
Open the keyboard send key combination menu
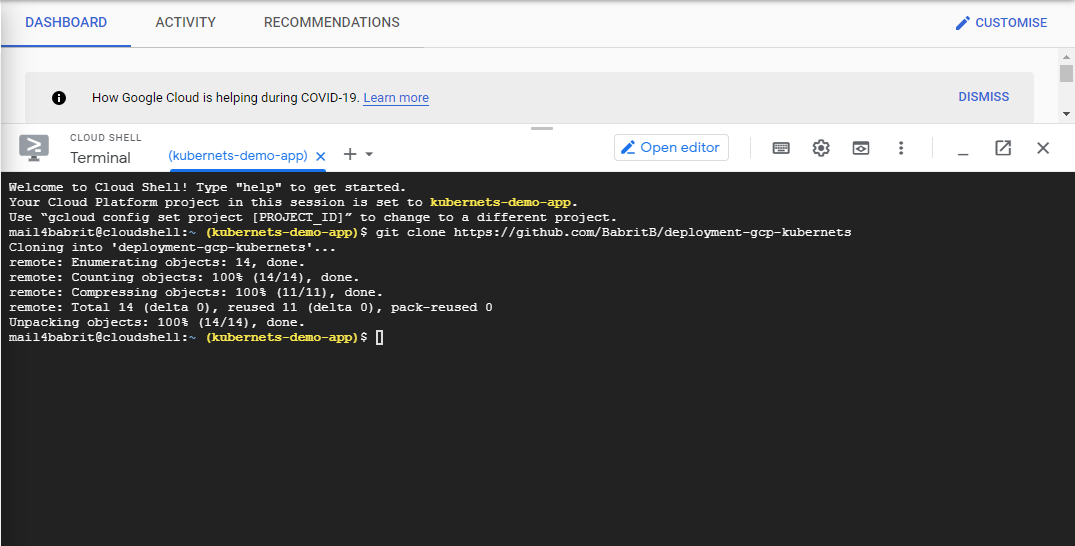pos(781,147)
